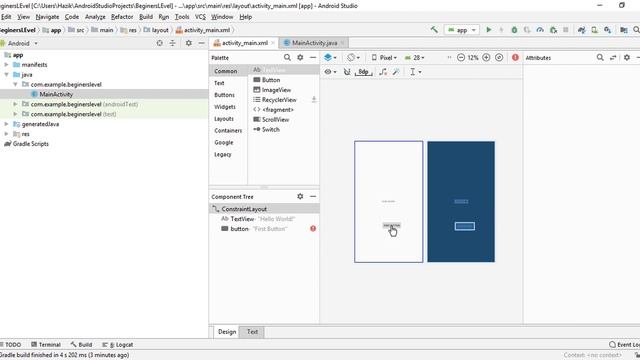The height and width of the screenshot is (360, 640).
Task: Click the Clear All Constraints icon
Action: click(x=383, y=72)
